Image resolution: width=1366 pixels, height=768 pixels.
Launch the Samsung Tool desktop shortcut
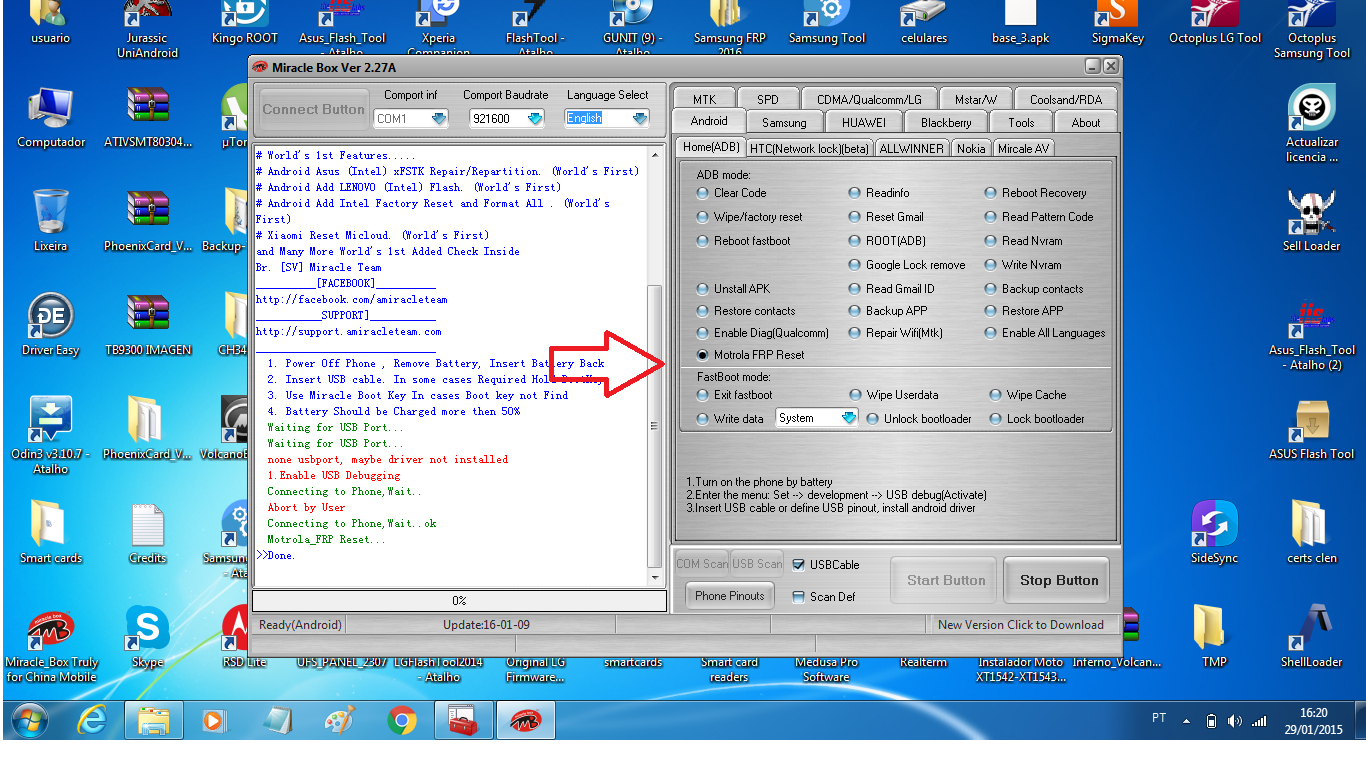[x=827, y=24]
